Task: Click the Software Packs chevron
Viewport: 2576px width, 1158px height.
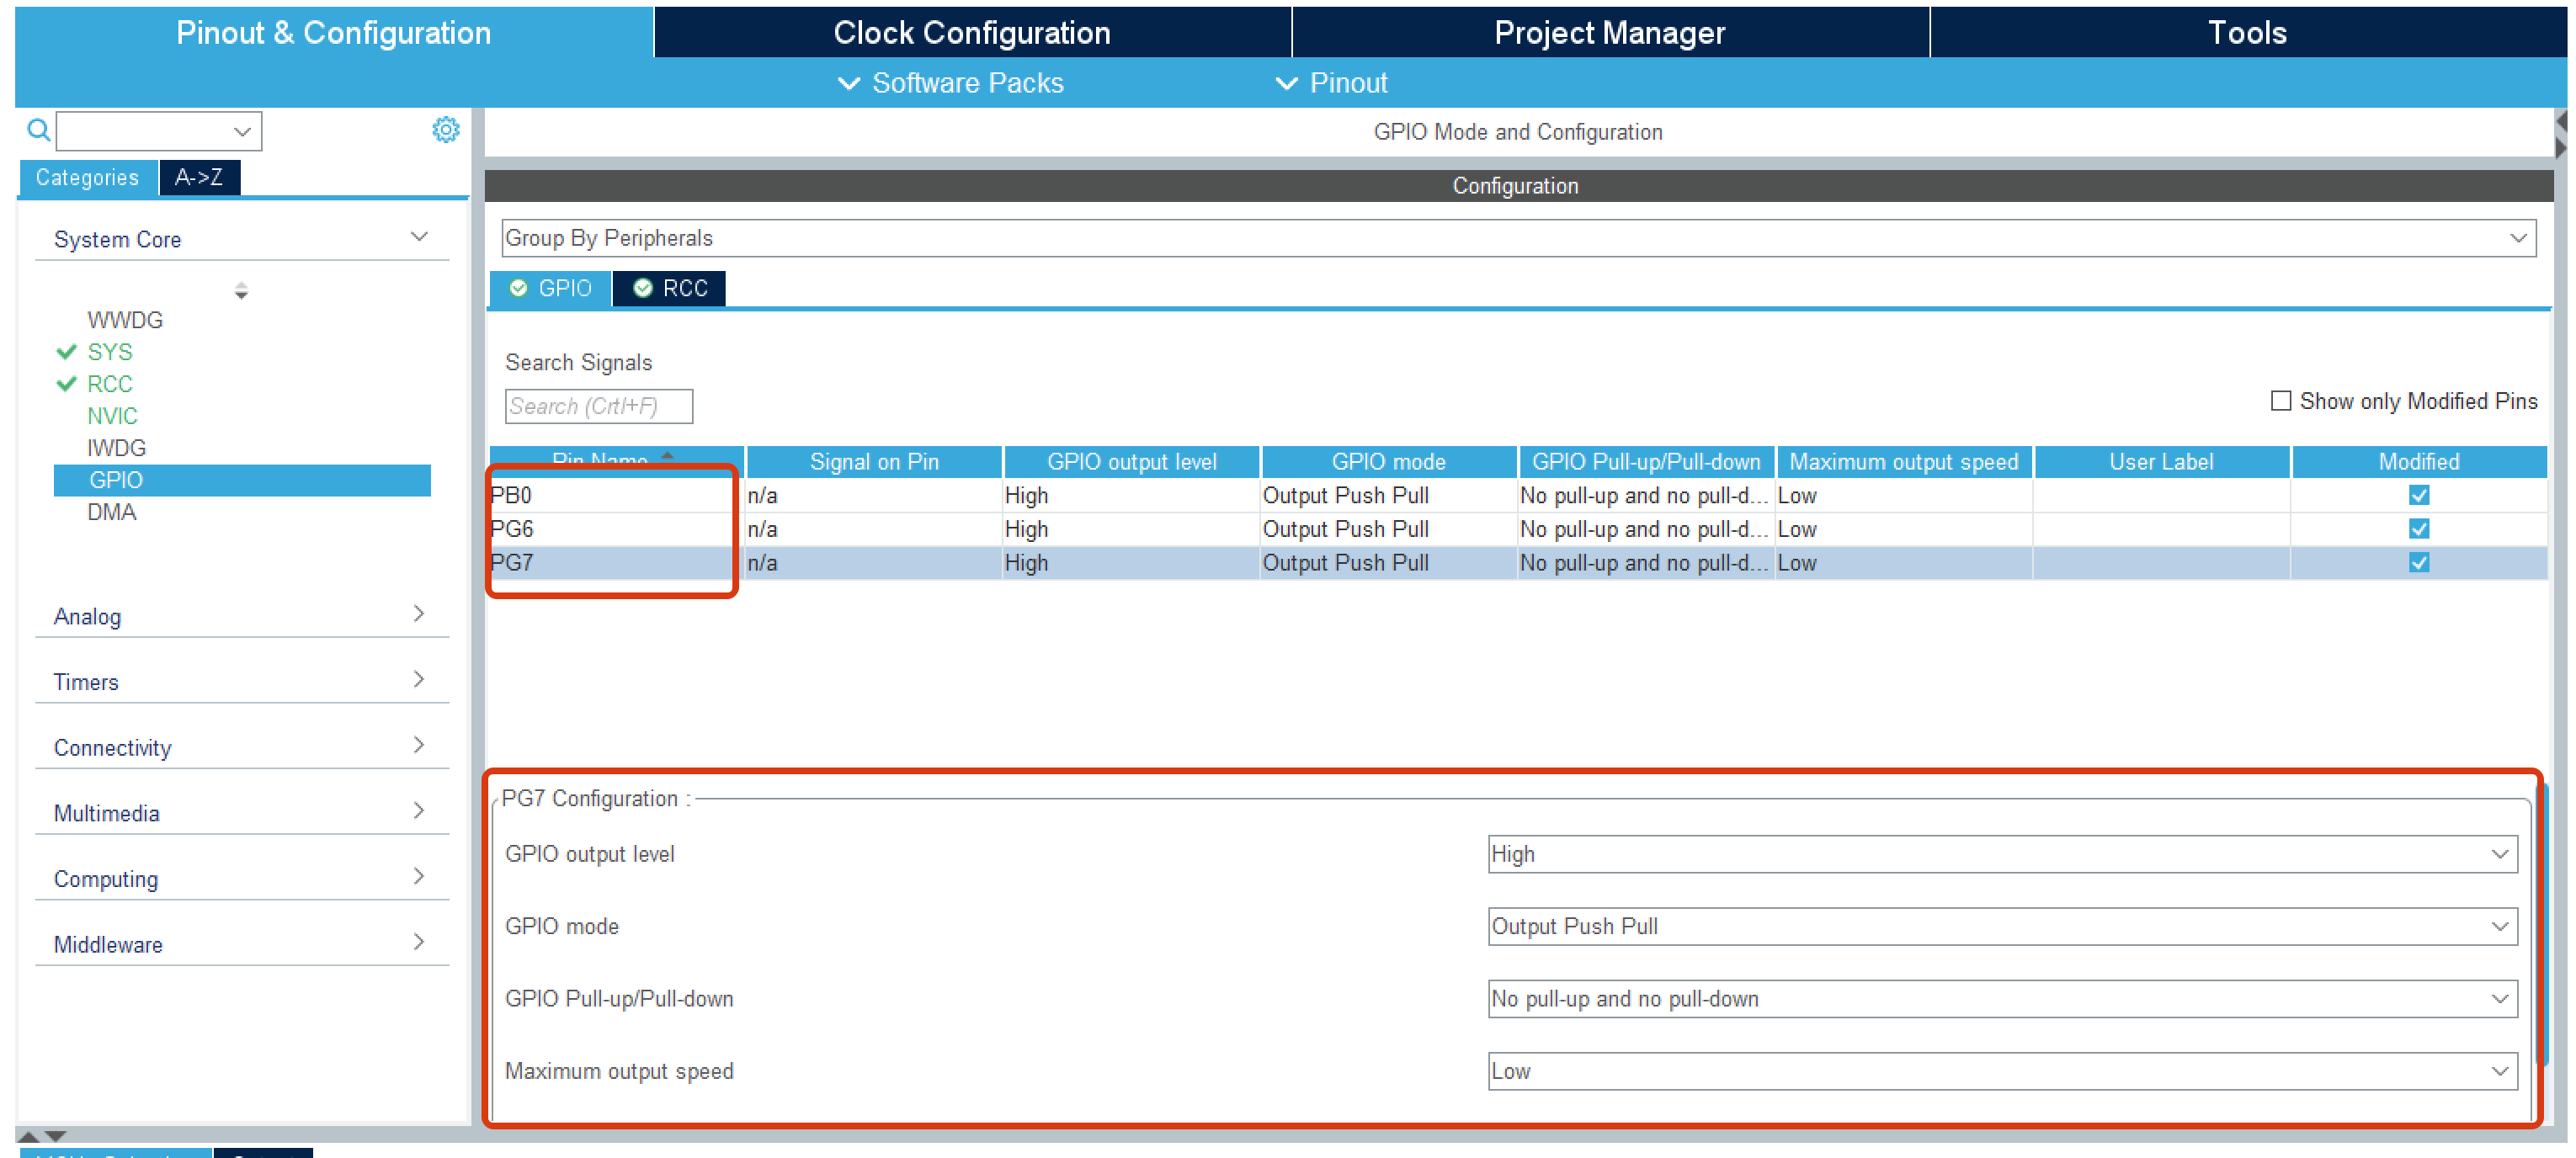Action: click(848, 83)
